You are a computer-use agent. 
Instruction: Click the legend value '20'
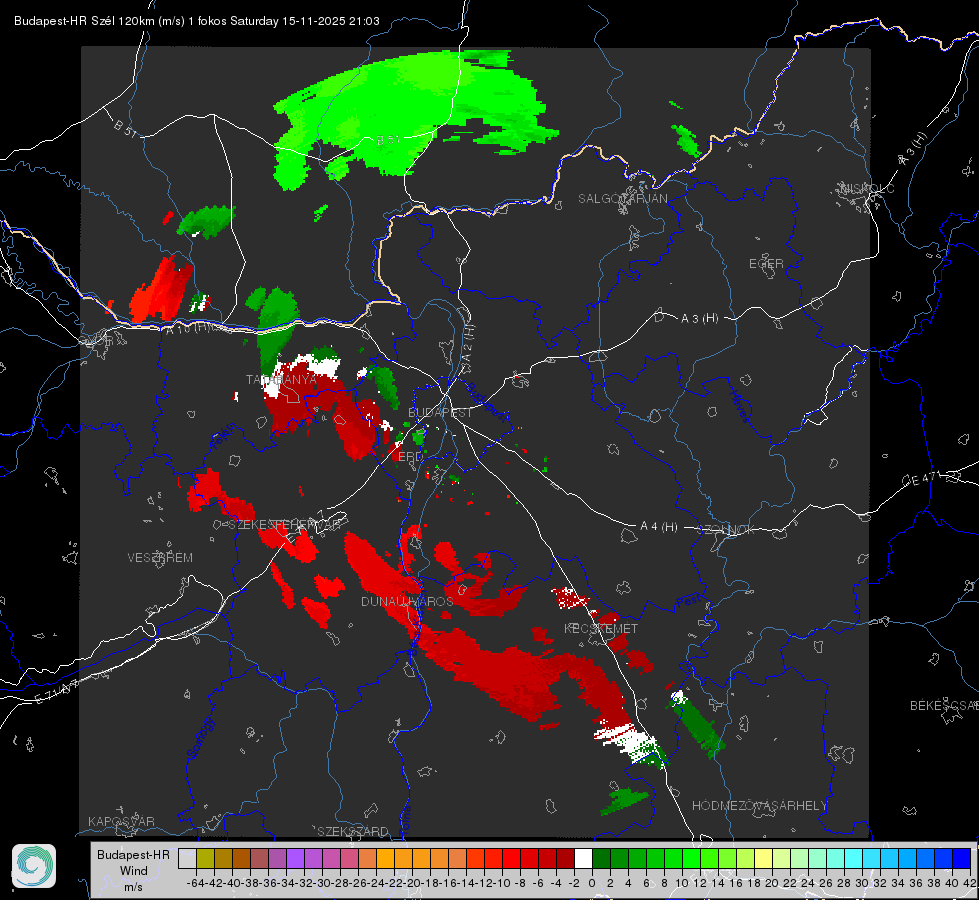[772, 883]
